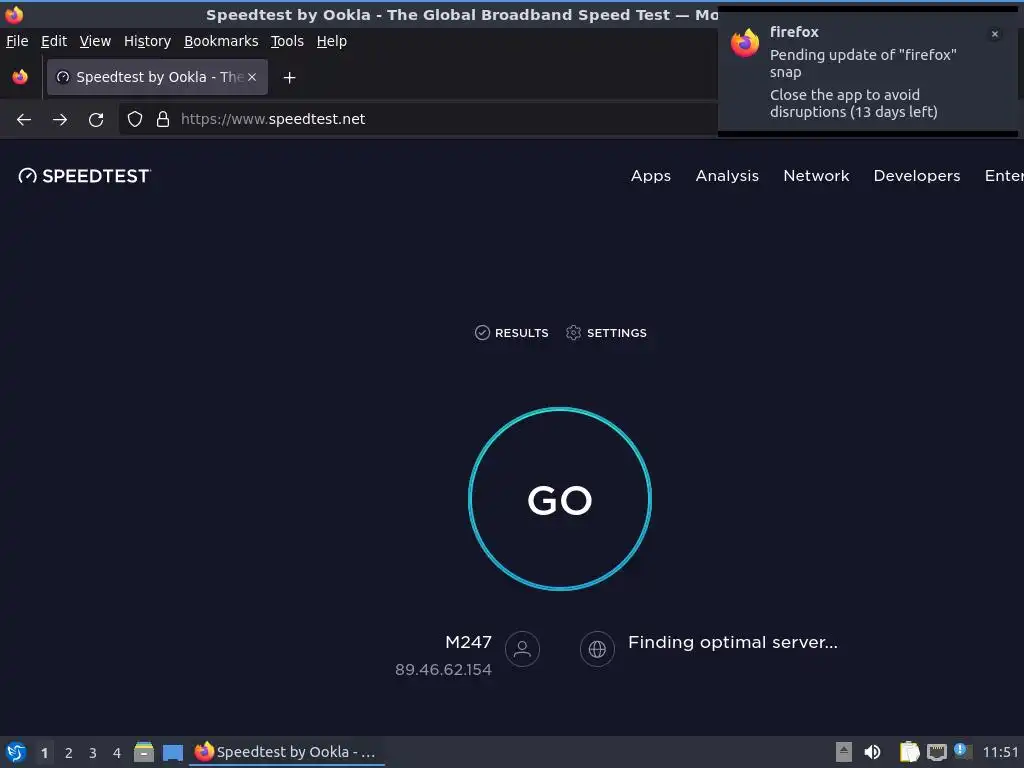Open the View menu
Image resolution: width=1024 pixels, height=768 pixels.
click(x=95, y=41)
